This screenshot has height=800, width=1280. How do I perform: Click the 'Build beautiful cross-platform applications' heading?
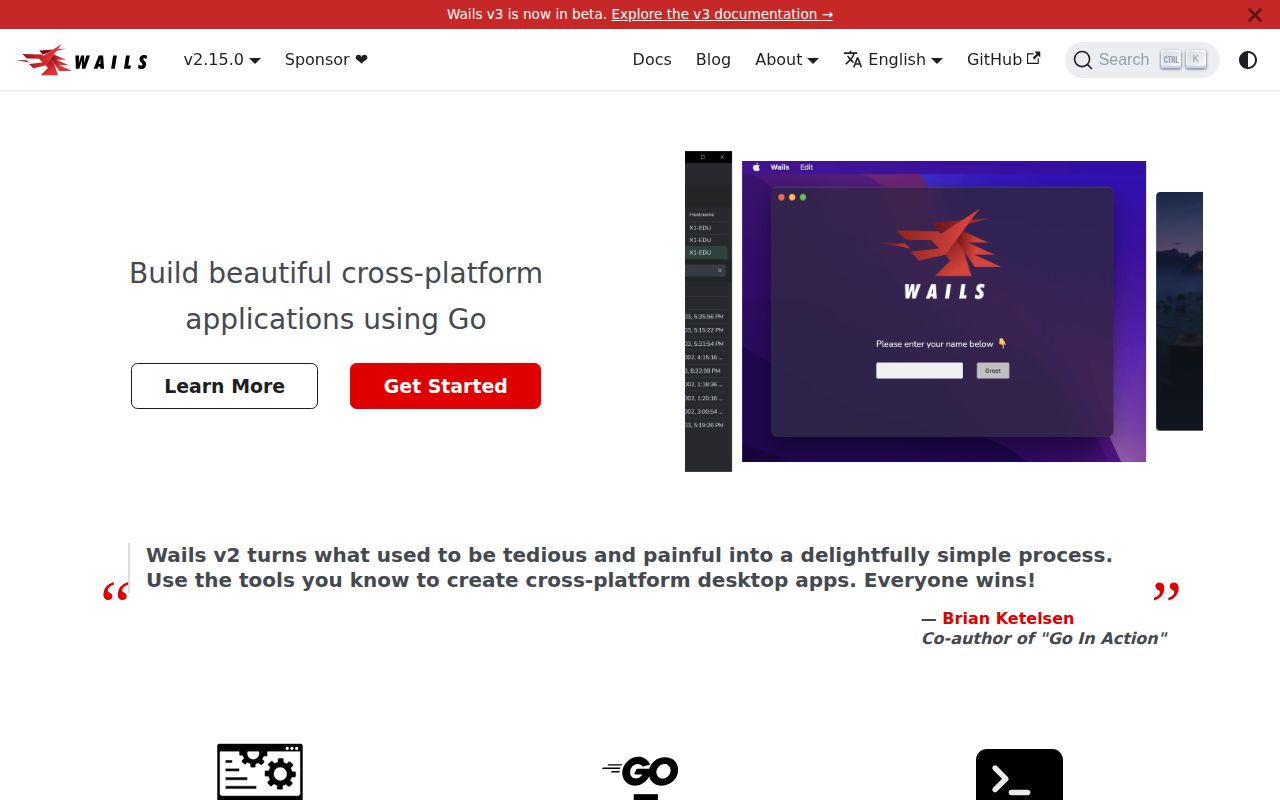point(336,296)
